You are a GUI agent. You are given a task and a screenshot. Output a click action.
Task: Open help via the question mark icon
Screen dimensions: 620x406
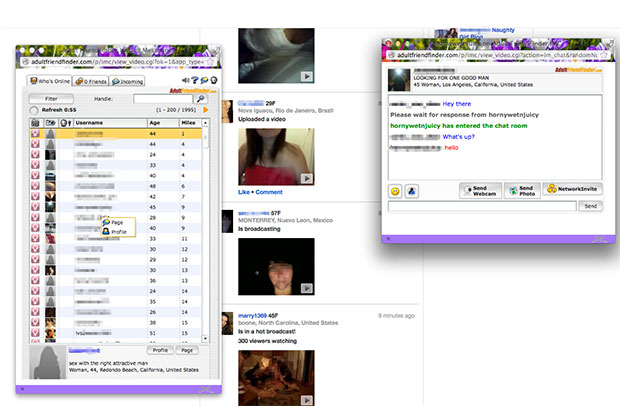195,80
